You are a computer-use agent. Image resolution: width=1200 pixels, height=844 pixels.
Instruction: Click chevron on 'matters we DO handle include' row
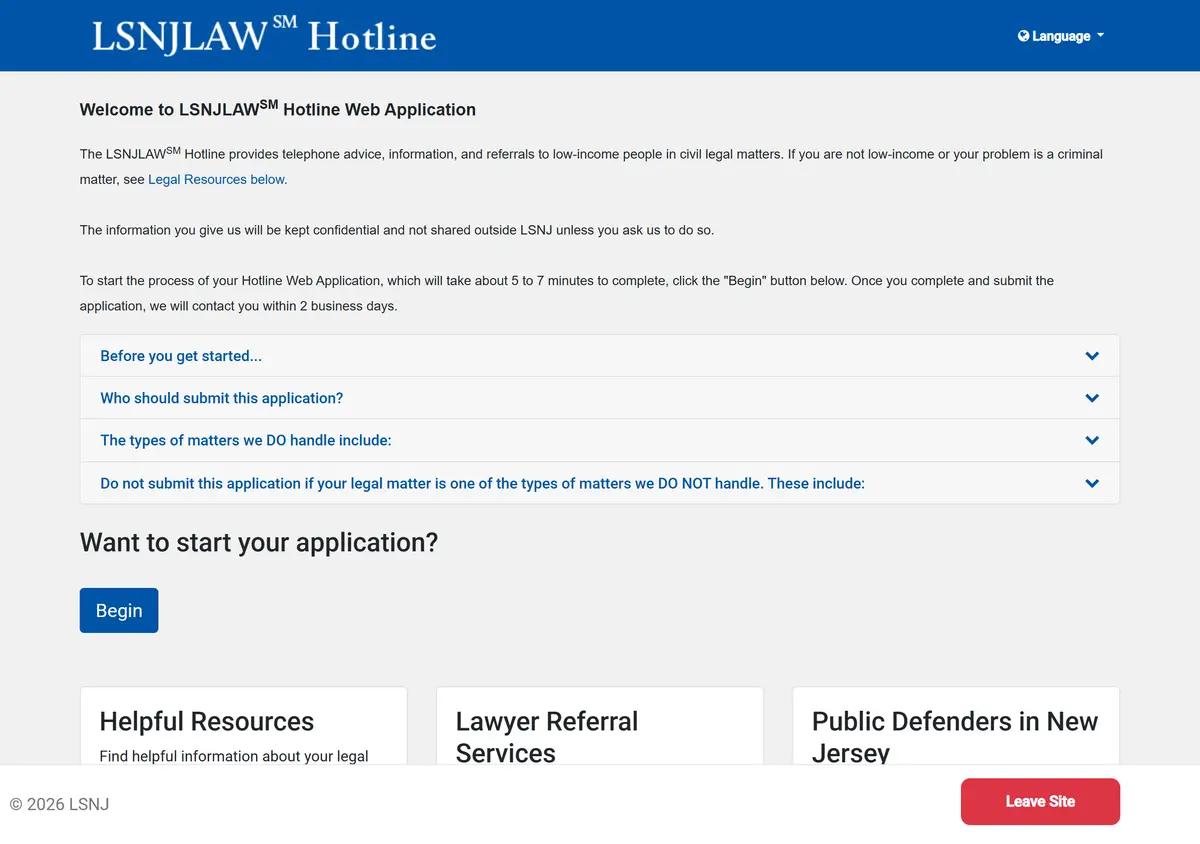(1092, 440)
